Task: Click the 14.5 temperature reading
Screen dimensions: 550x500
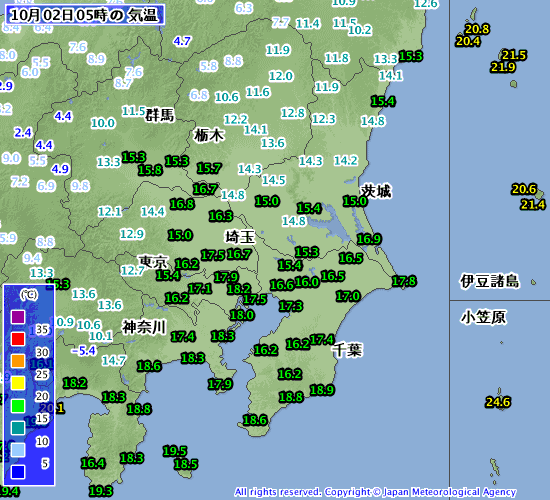Action: coord(274,180)
